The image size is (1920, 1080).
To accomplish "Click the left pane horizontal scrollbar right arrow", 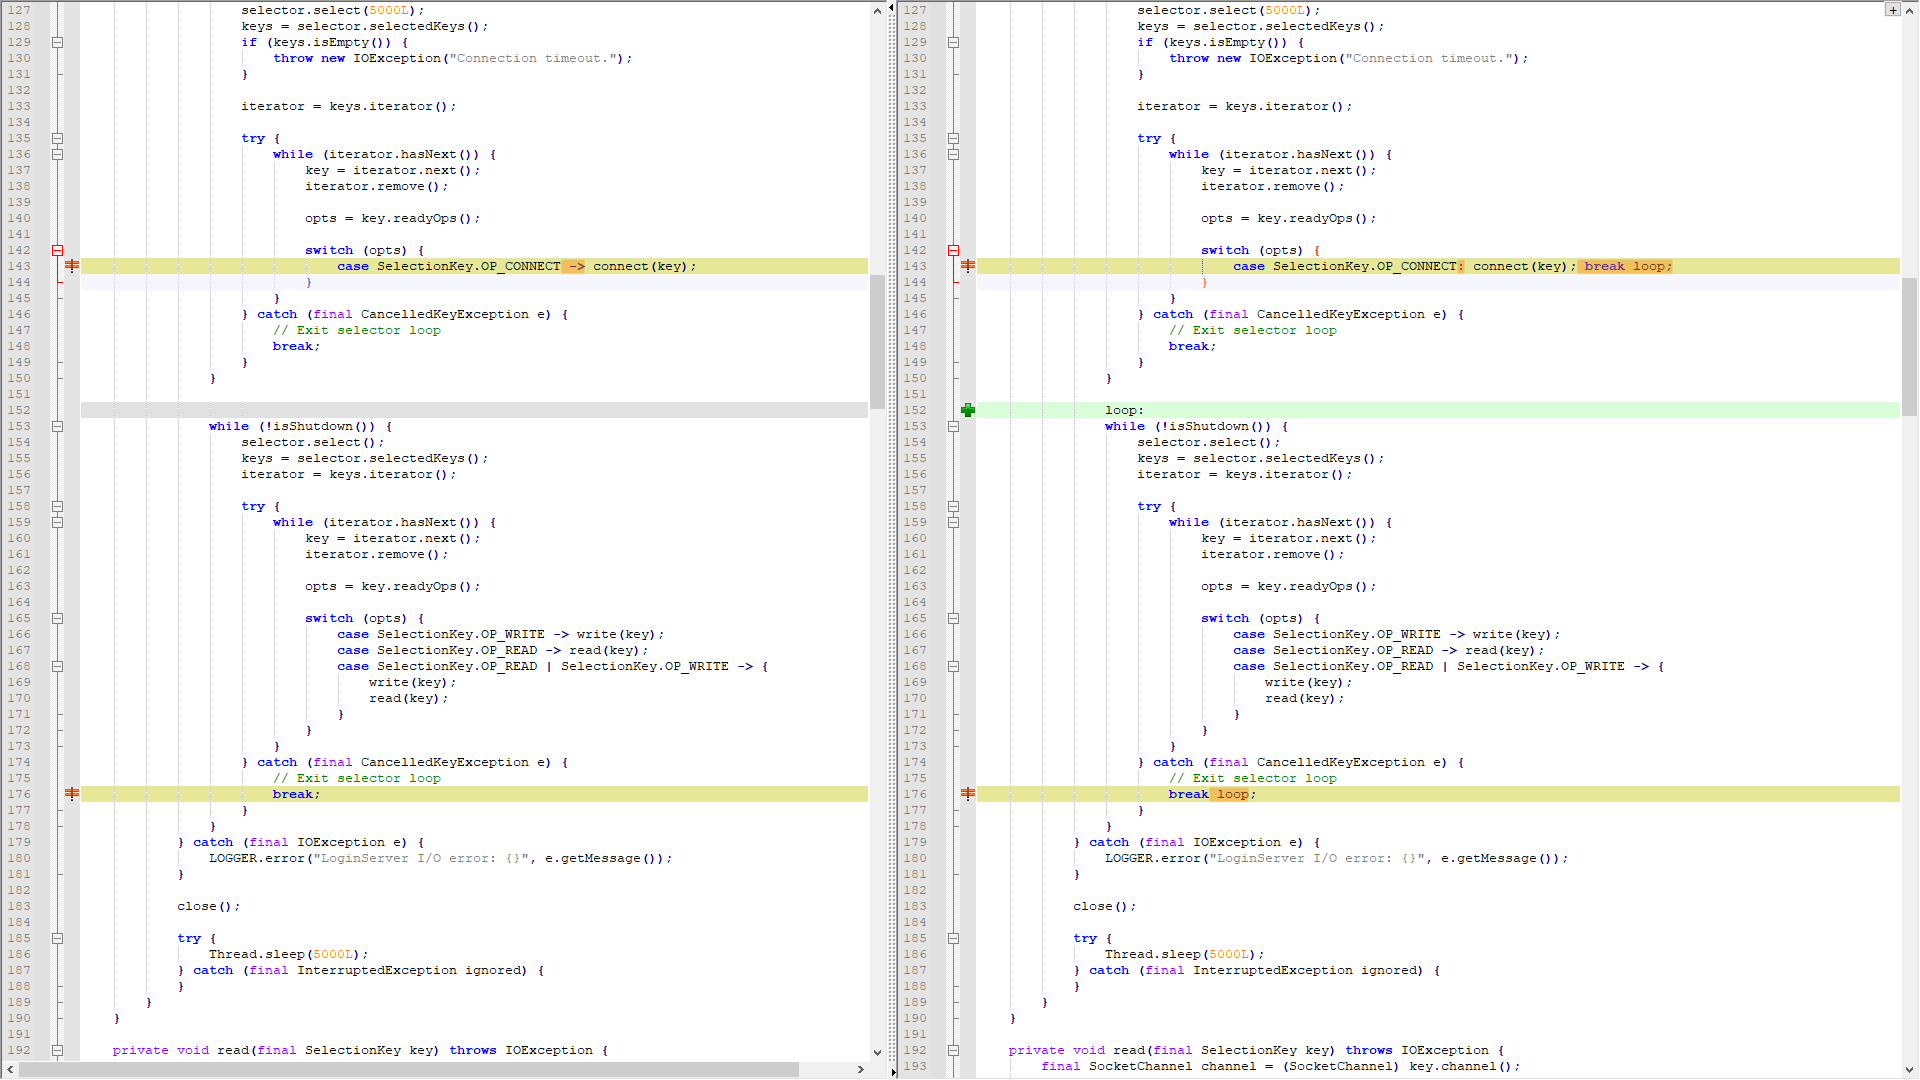I will tap(860, 1069).
